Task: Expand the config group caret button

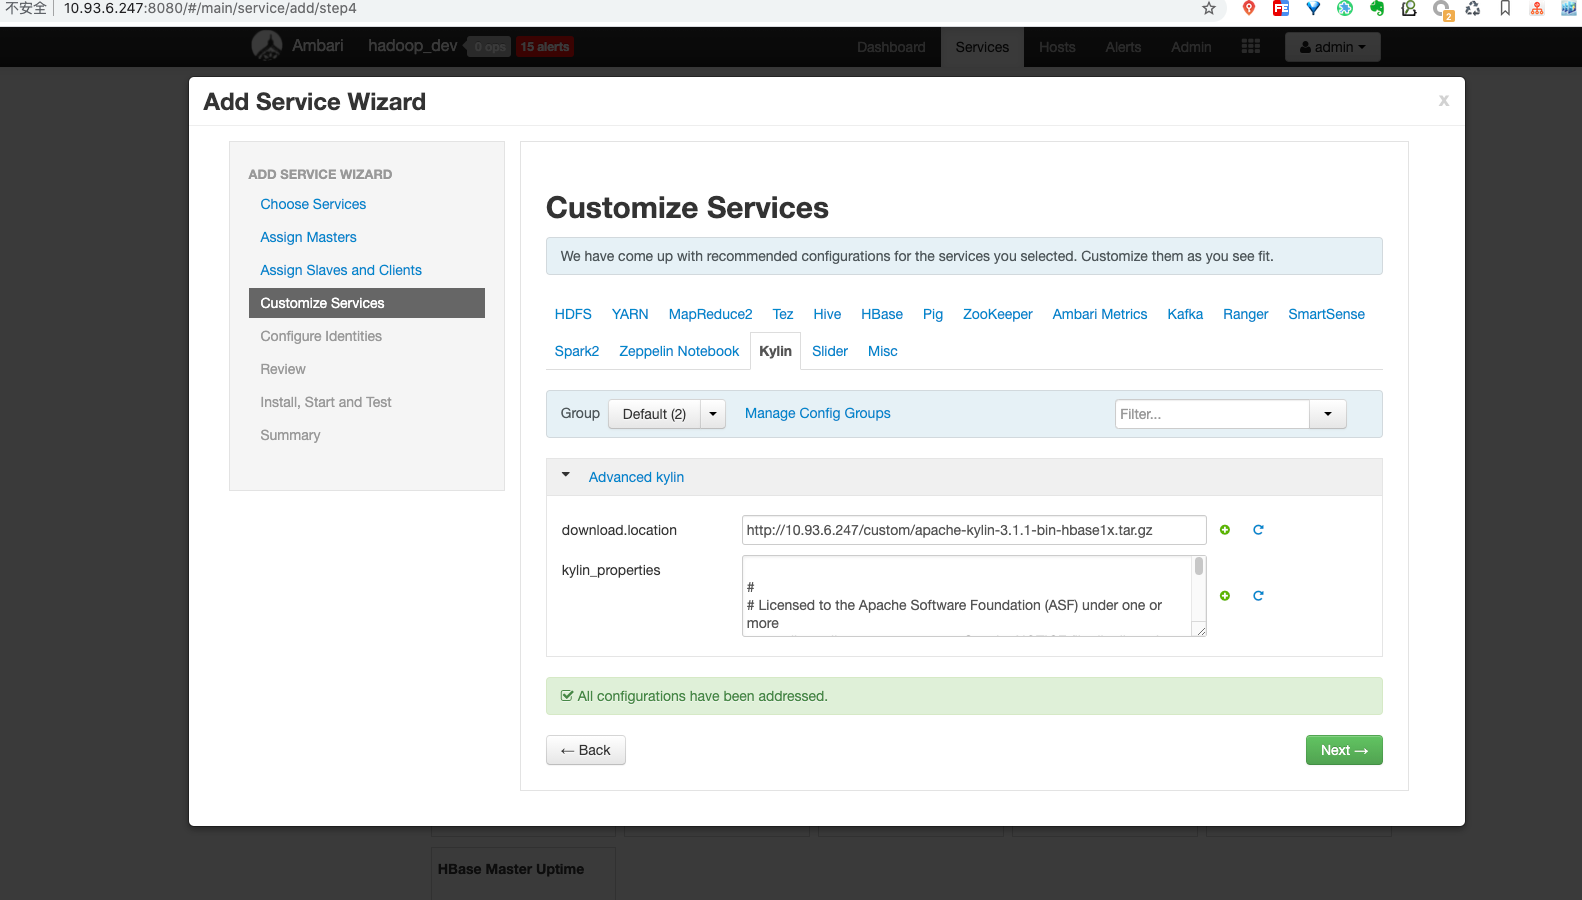Action: 713,414
